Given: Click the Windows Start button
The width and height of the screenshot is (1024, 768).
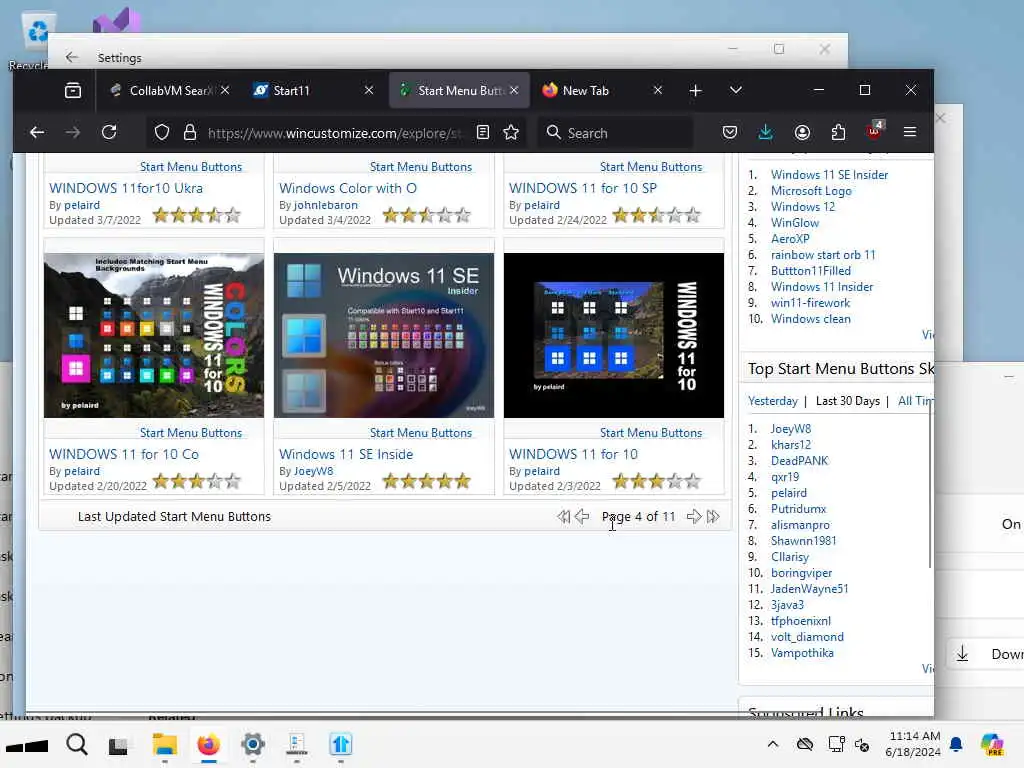Looking at the screenshot, I should 27,745.
